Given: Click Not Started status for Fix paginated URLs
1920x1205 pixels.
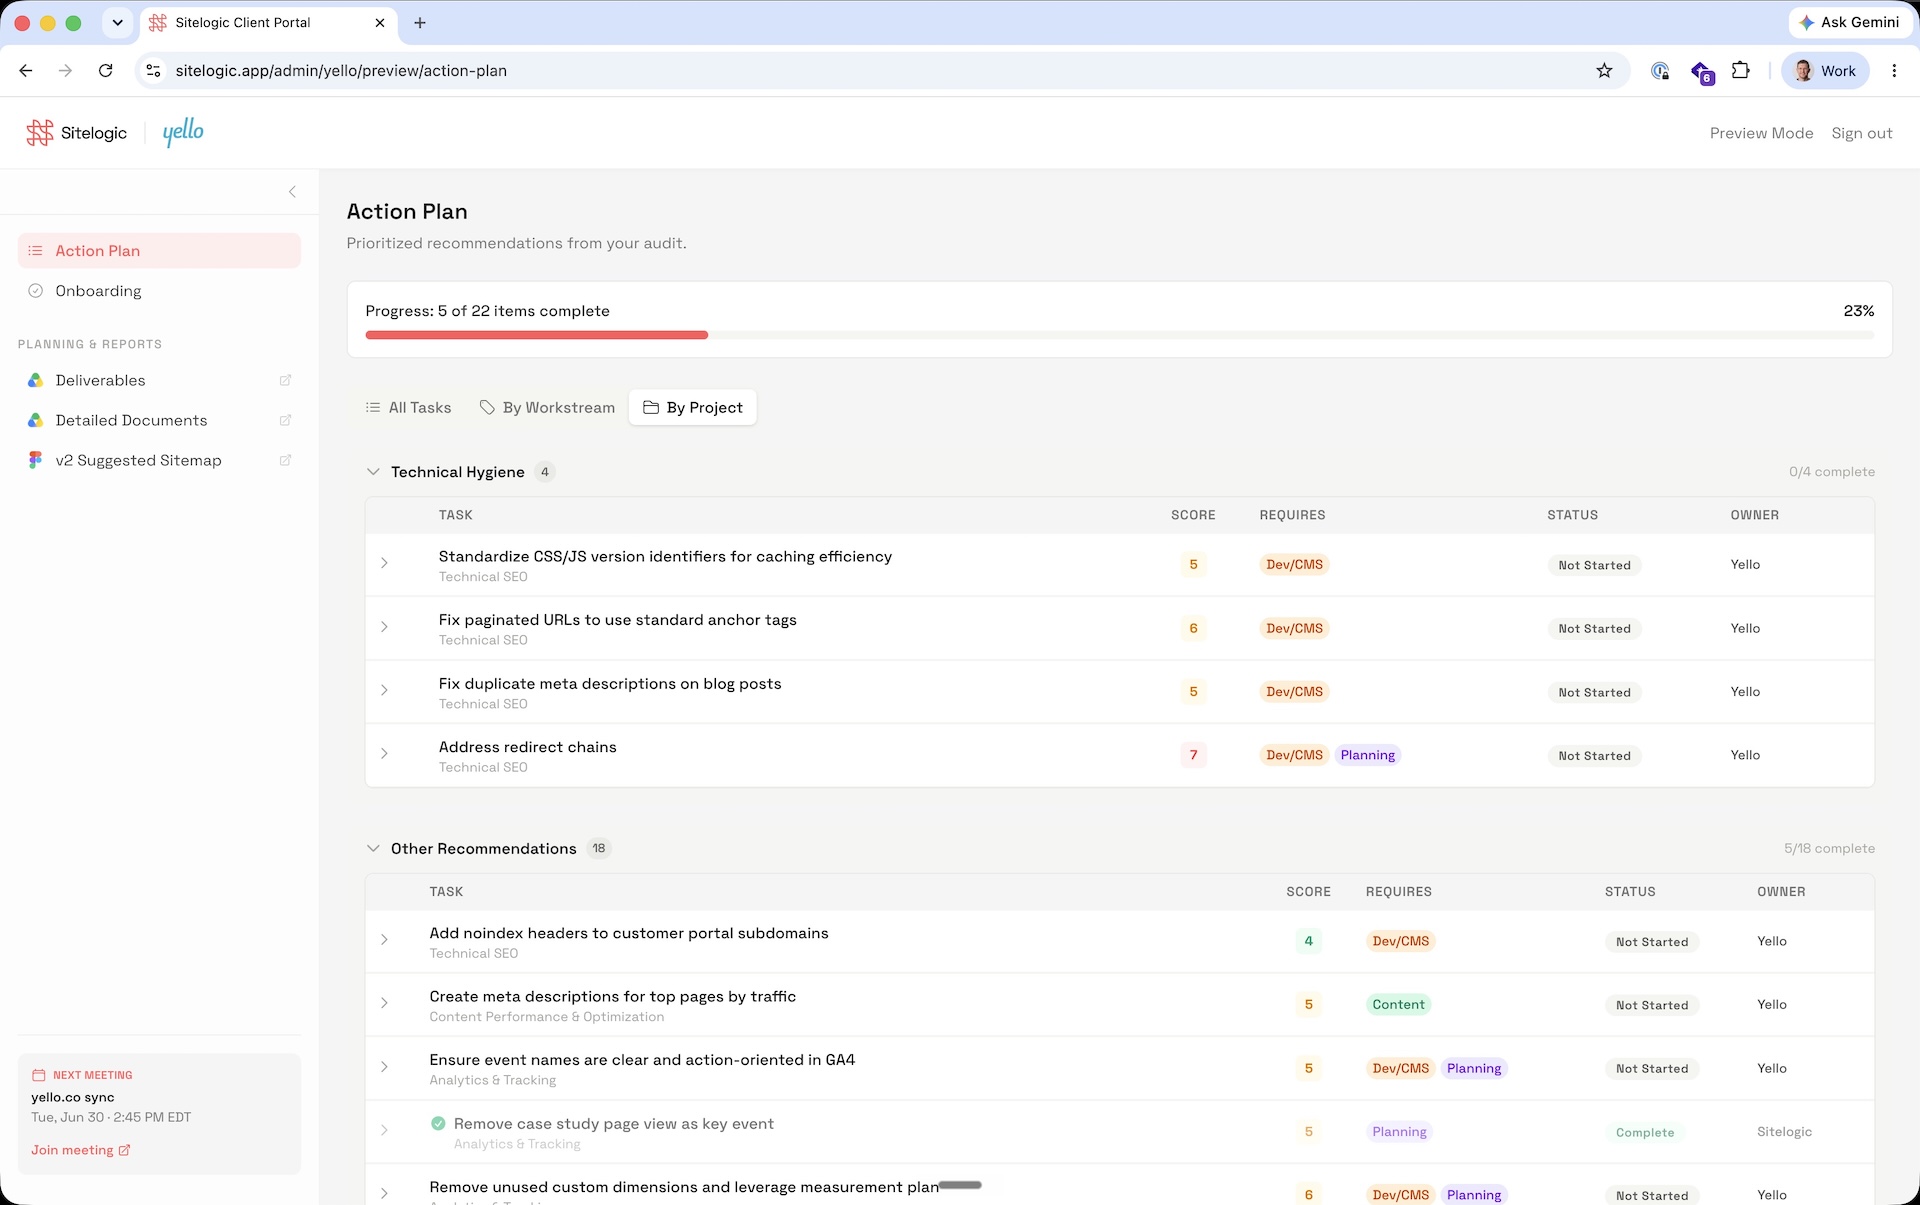Looking at the screenshot, I should 1594,628.
